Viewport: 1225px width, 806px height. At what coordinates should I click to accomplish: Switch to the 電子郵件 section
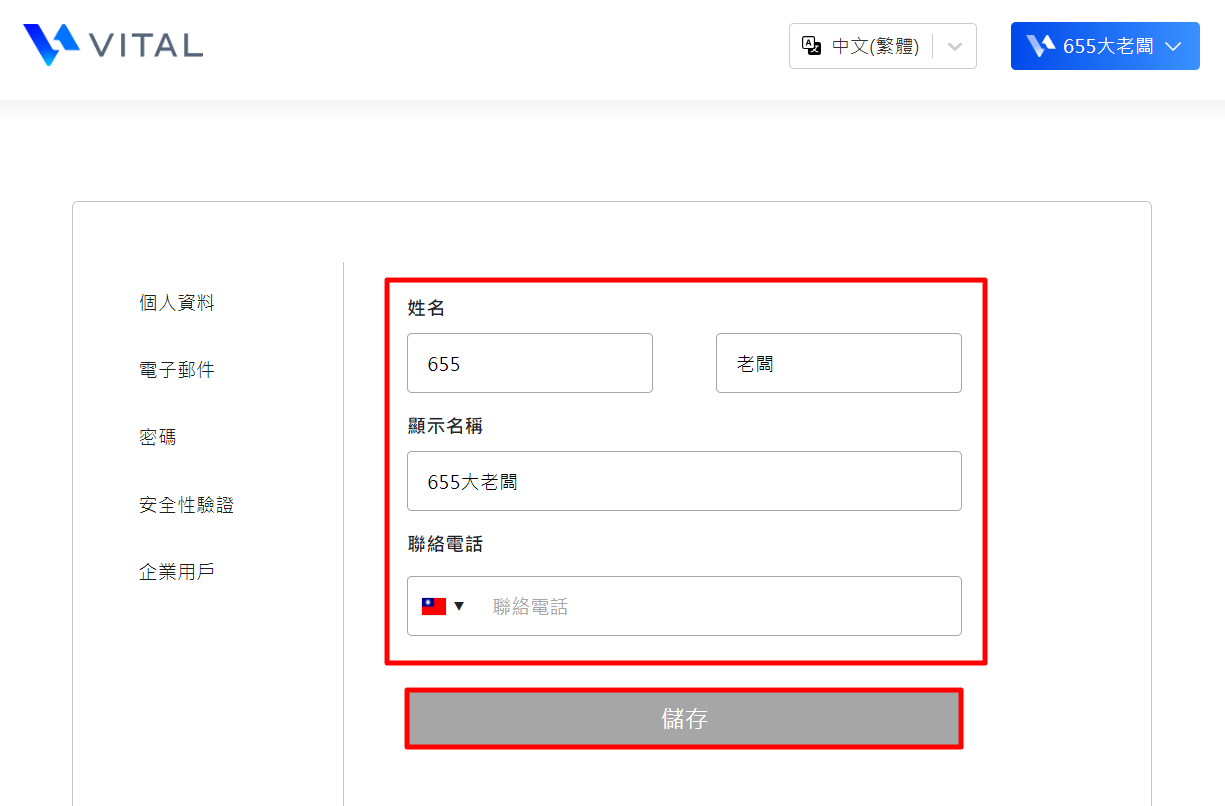[177, 370]
